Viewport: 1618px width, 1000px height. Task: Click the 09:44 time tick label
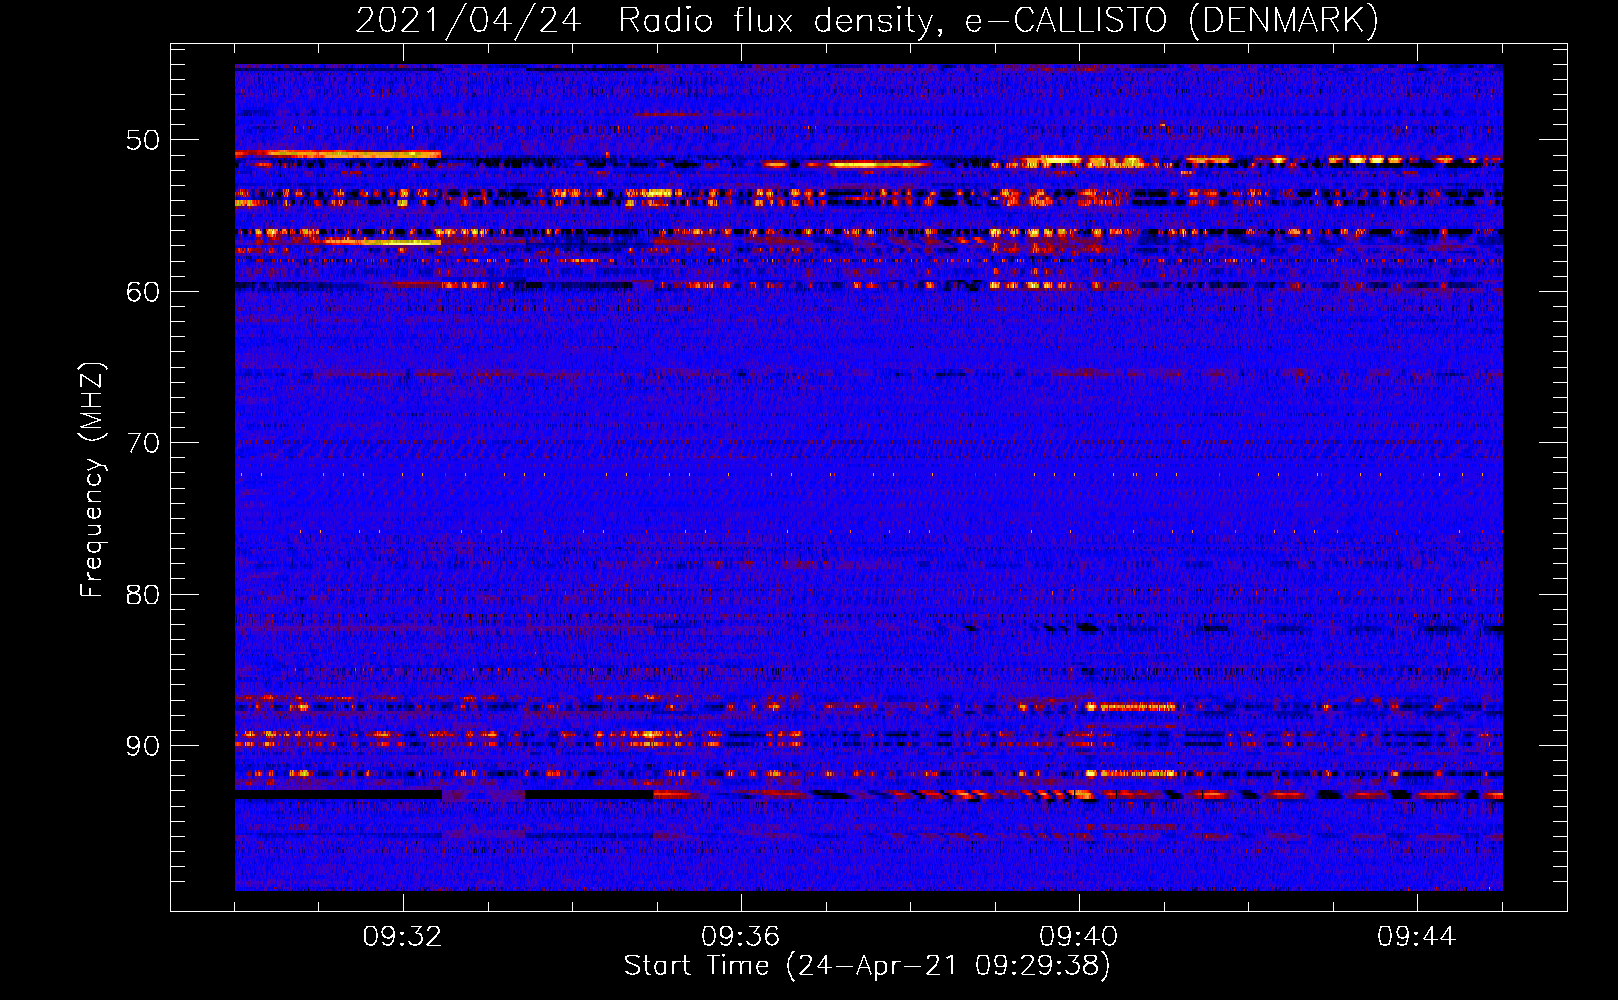click(1417, 937)
